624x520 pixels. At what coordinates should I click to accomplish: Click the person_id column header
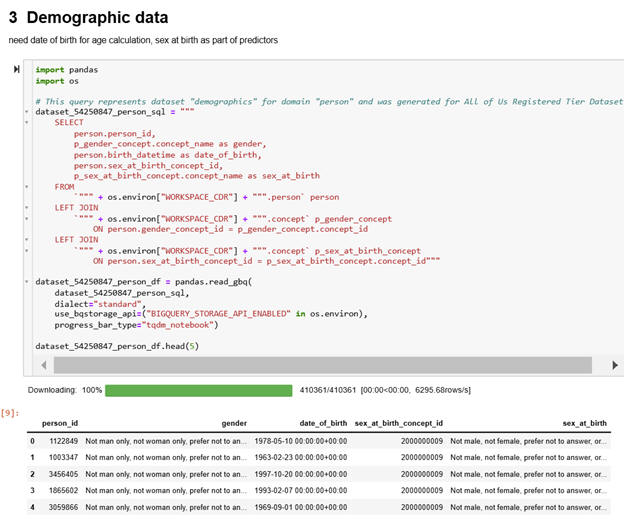pyautogui.click(x=60, y=423)
